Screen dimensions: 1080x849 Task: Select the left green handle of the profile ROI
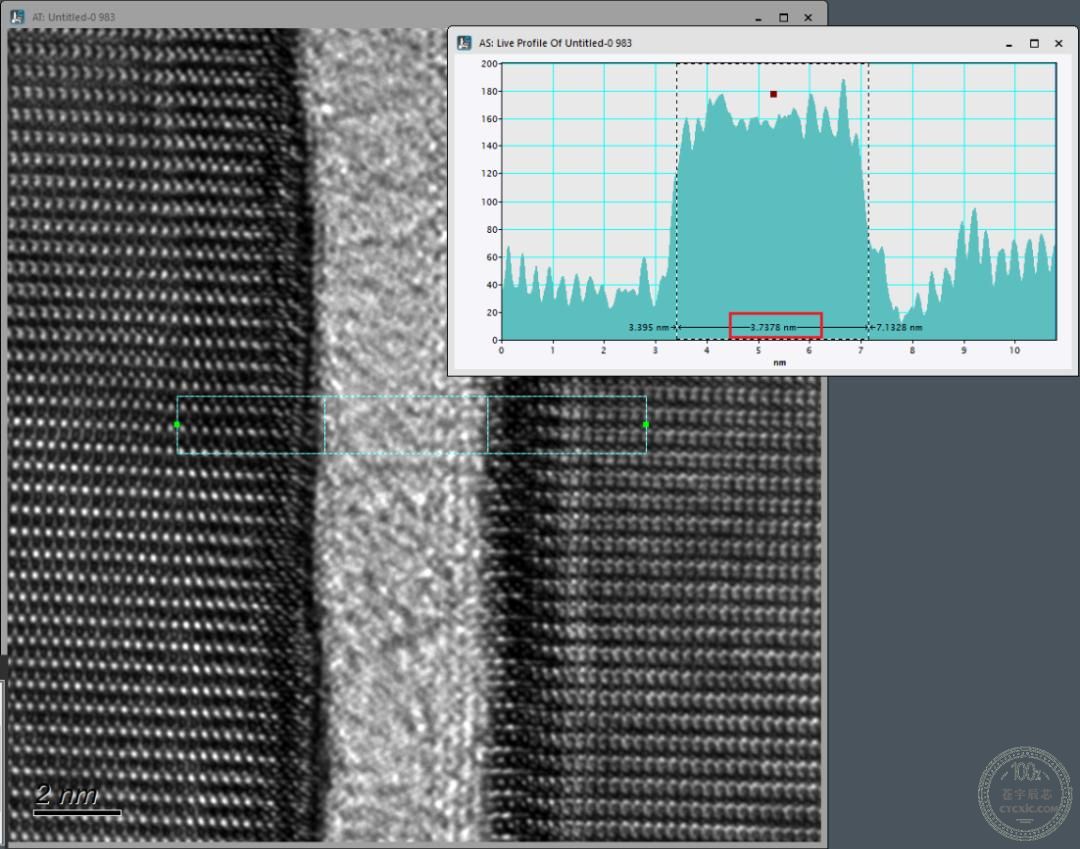pos(177,425)
